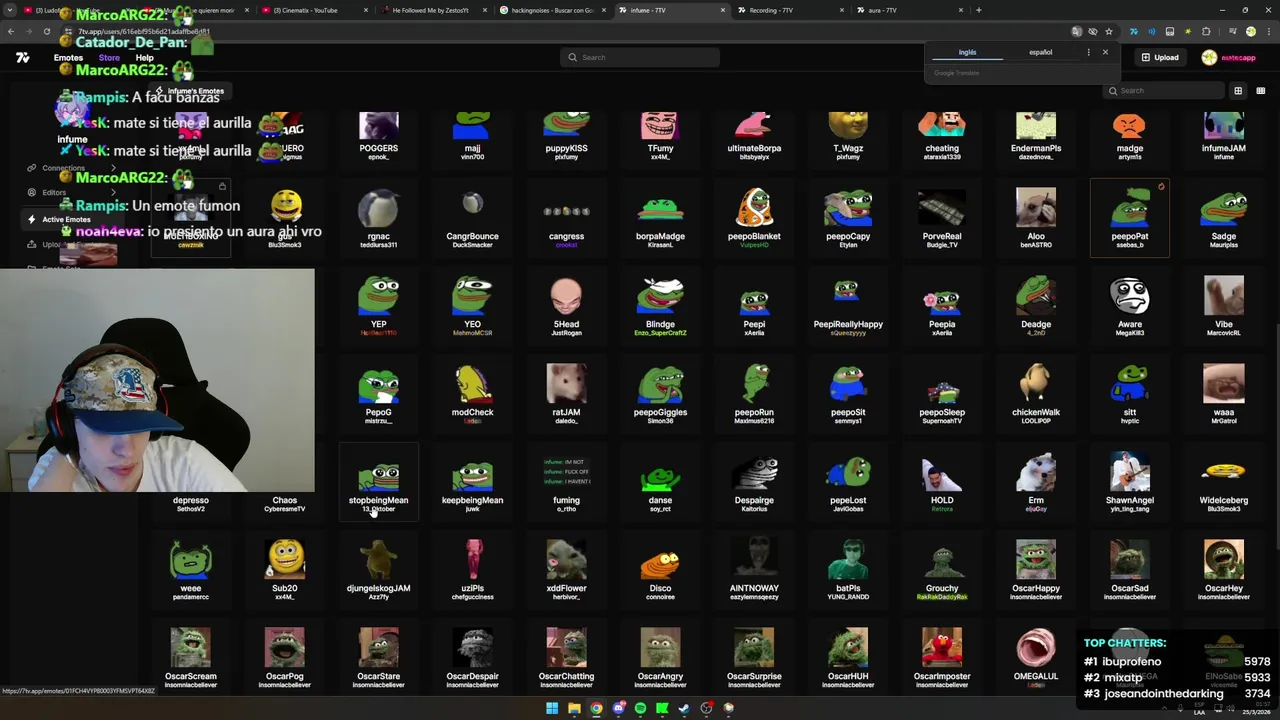Image resolution: width=1280 pixels, height=720 pixels.
Task: Switch to the aura - 7TV tab
Action: (910, 10)
